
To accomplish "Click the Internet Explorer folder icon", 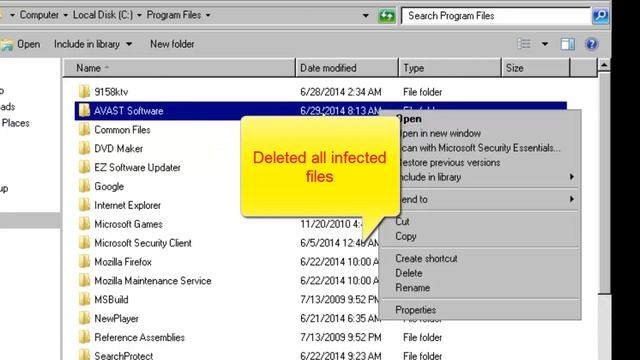I will point(84,205).
